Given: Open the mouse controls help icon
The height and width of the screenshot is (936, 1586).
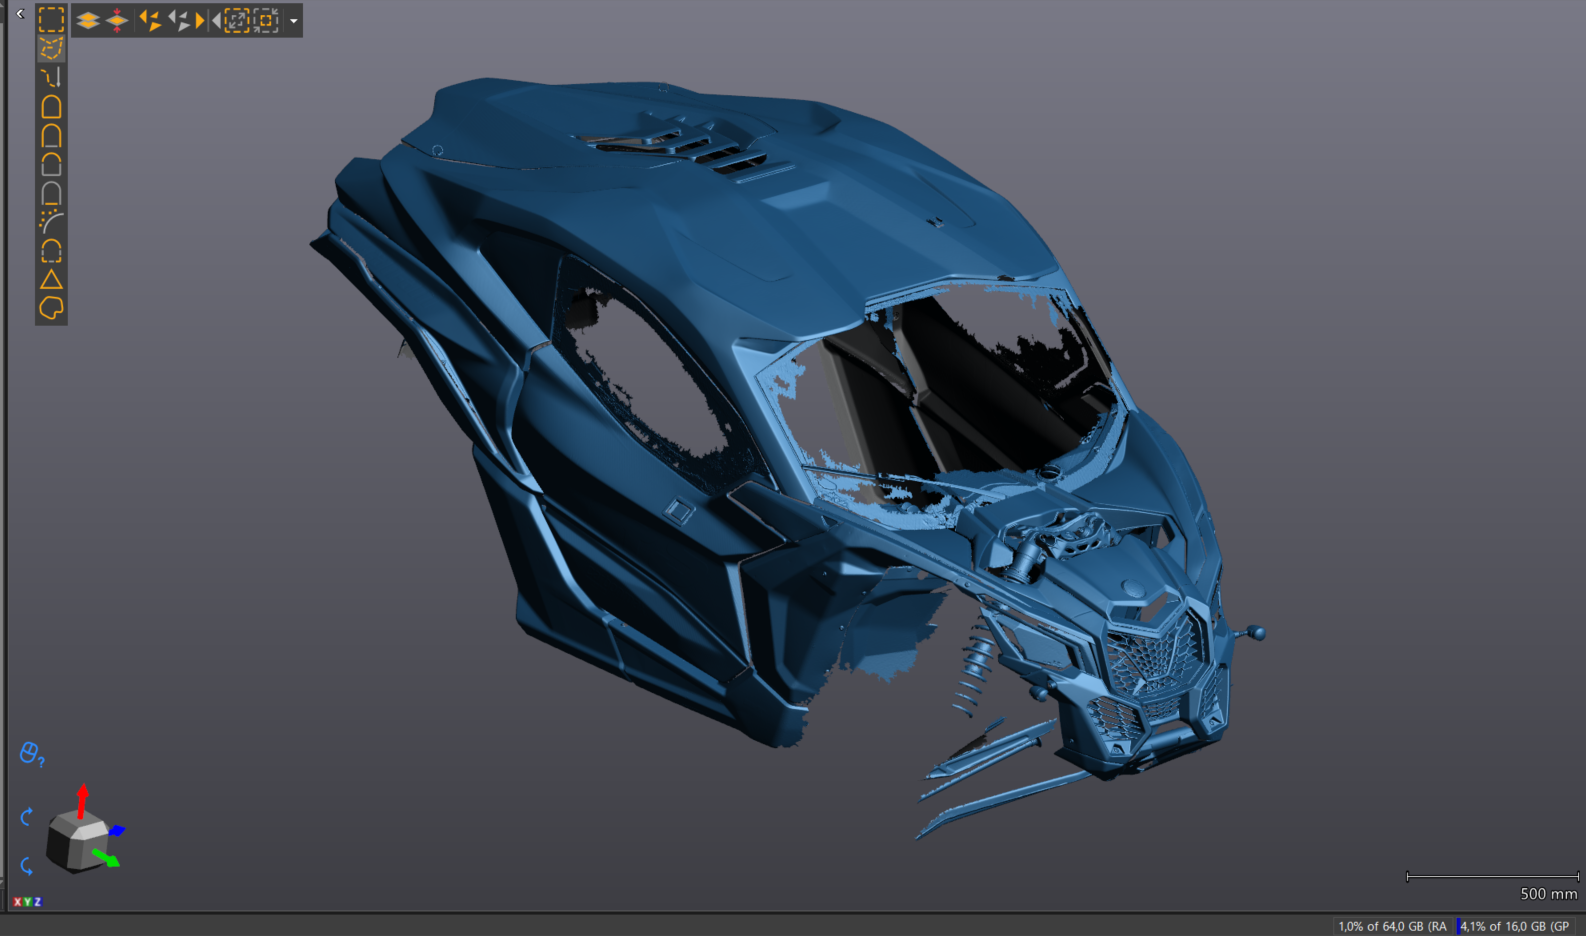Looking at the screenshot, I should (x=31, y=753).
